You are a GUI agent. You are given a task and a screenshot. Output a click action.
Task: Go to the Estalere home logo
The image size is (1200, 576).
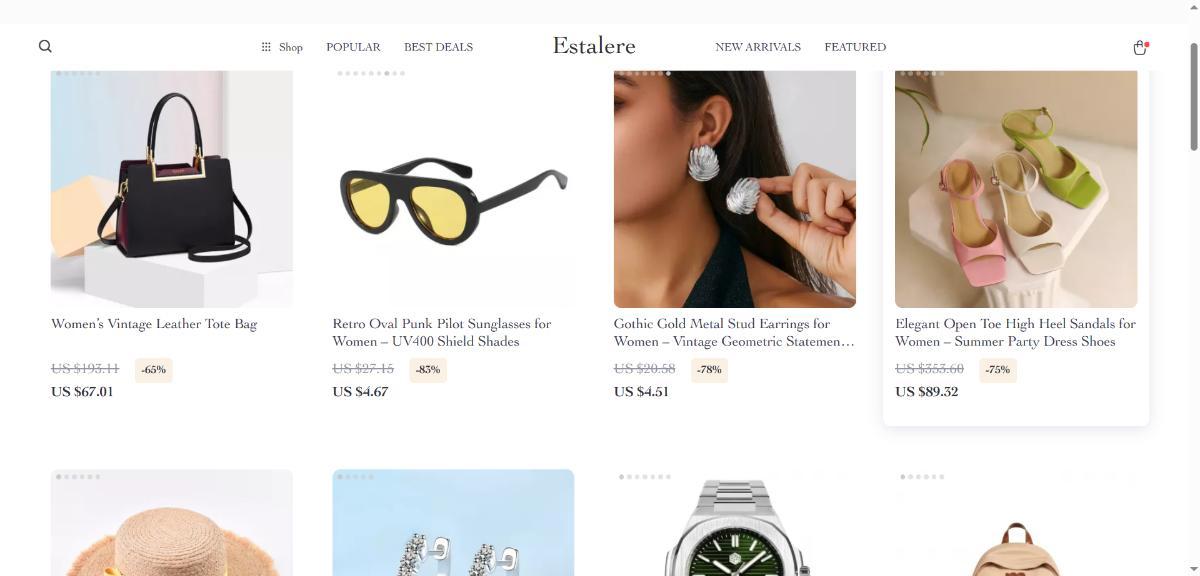[594, 46]
